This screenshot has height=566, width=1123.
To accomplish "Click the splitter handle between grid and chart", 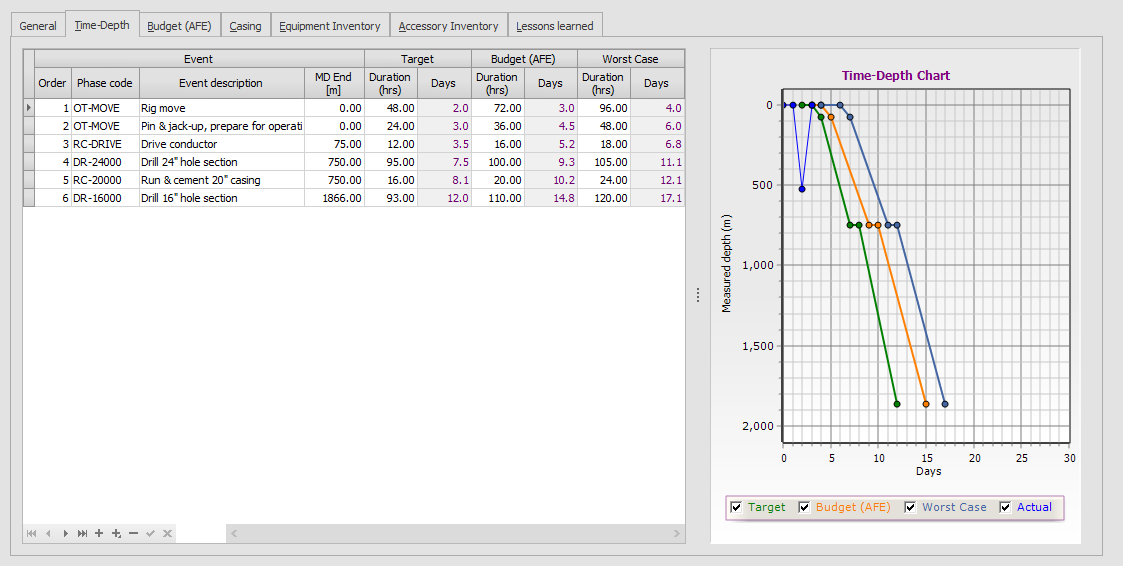I will (x=697, y=294).
